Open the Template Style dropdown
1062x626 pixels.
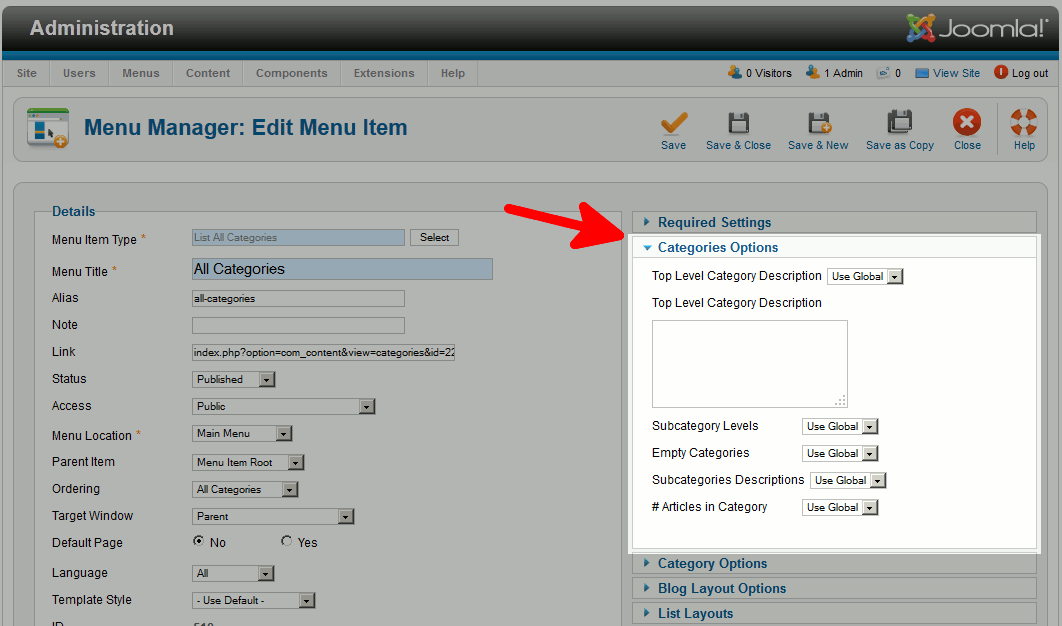(x=253, y=601)
